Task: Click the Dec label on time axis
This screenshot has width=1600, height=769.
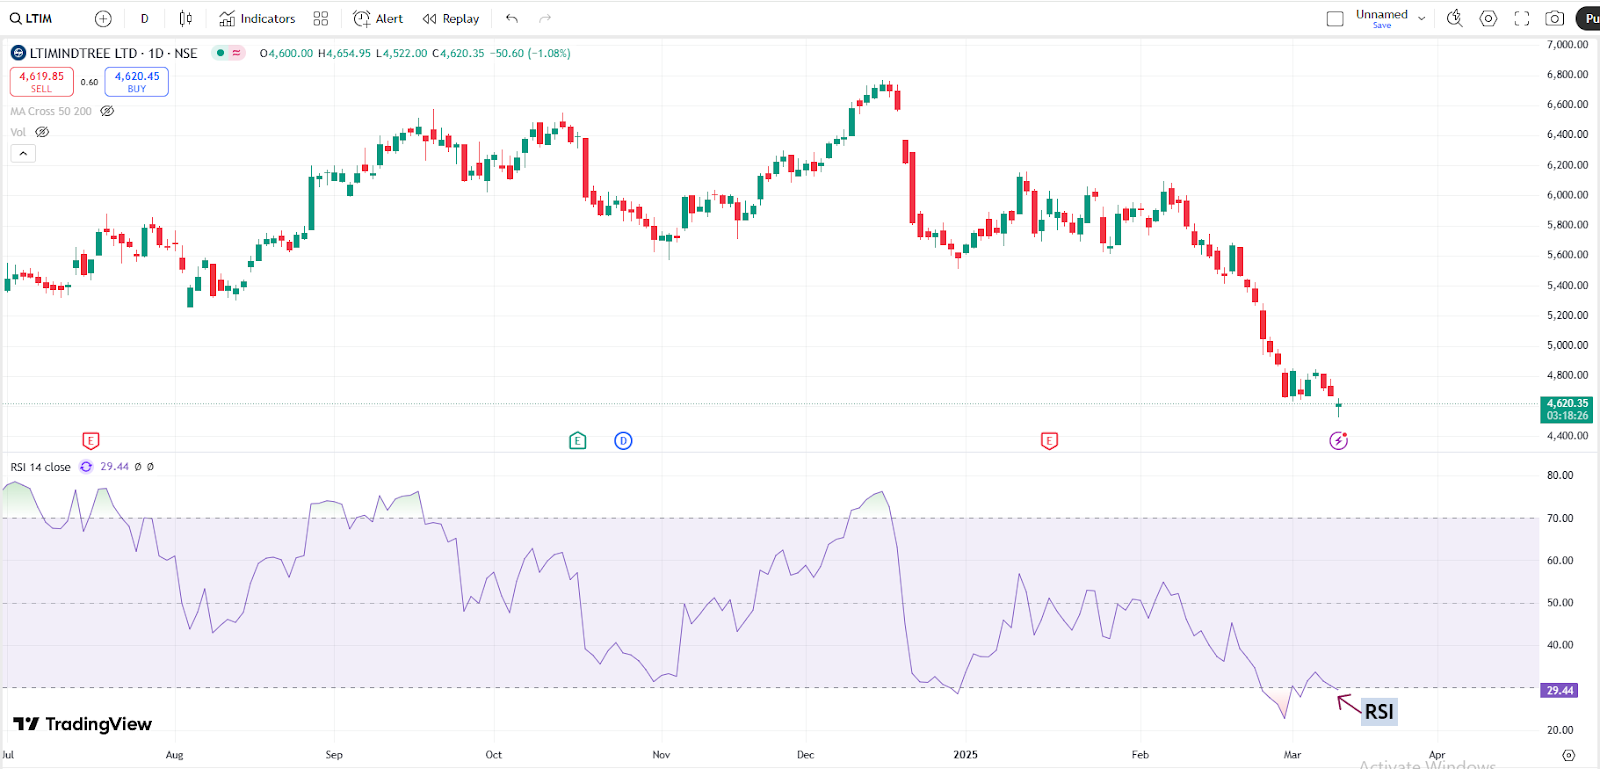Action: [805, 755]
